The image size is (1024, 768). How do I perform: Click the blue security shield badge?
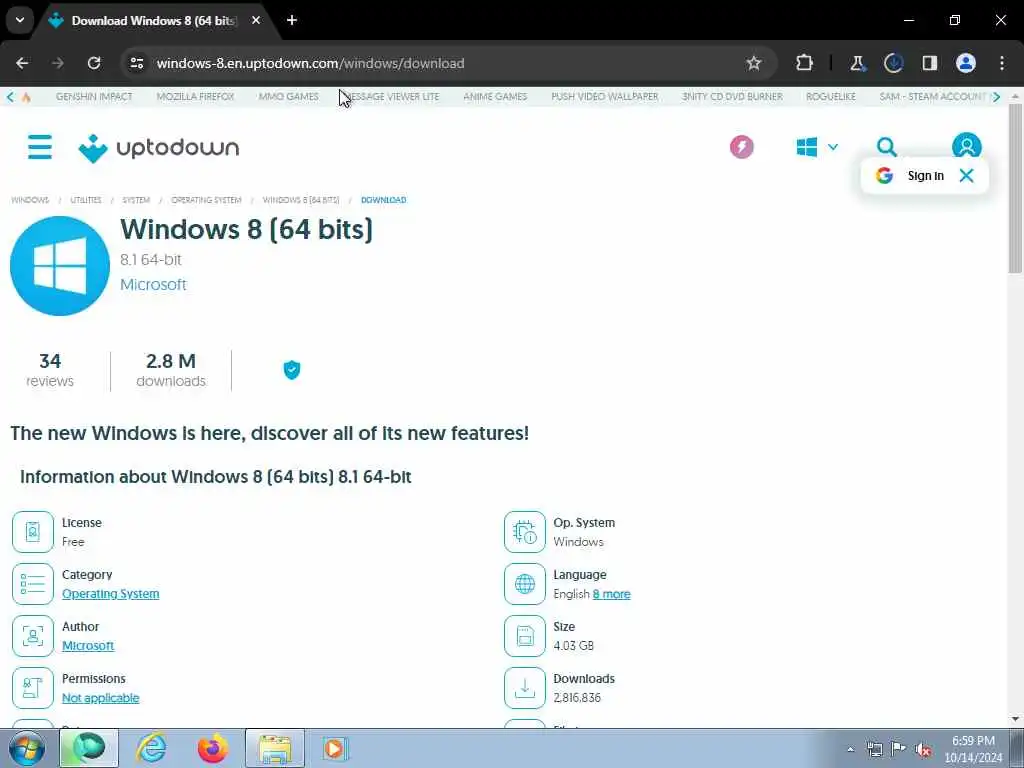[291, 370]
